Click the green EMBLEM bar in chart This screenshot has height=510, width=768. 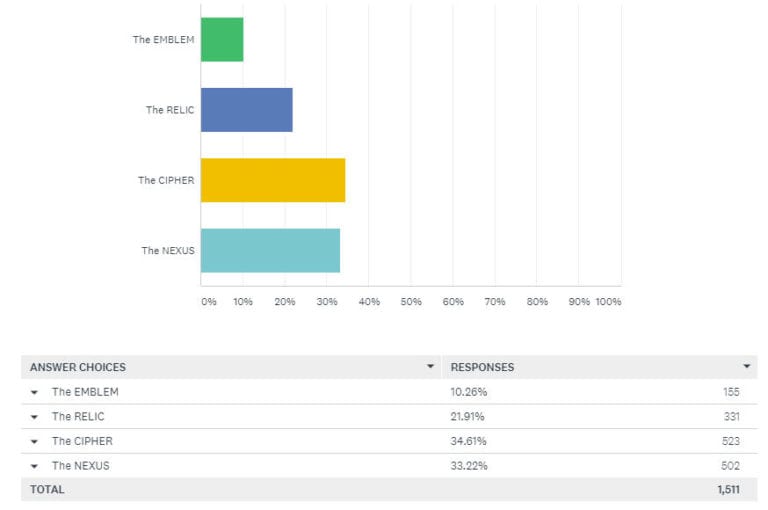[222, 40]
